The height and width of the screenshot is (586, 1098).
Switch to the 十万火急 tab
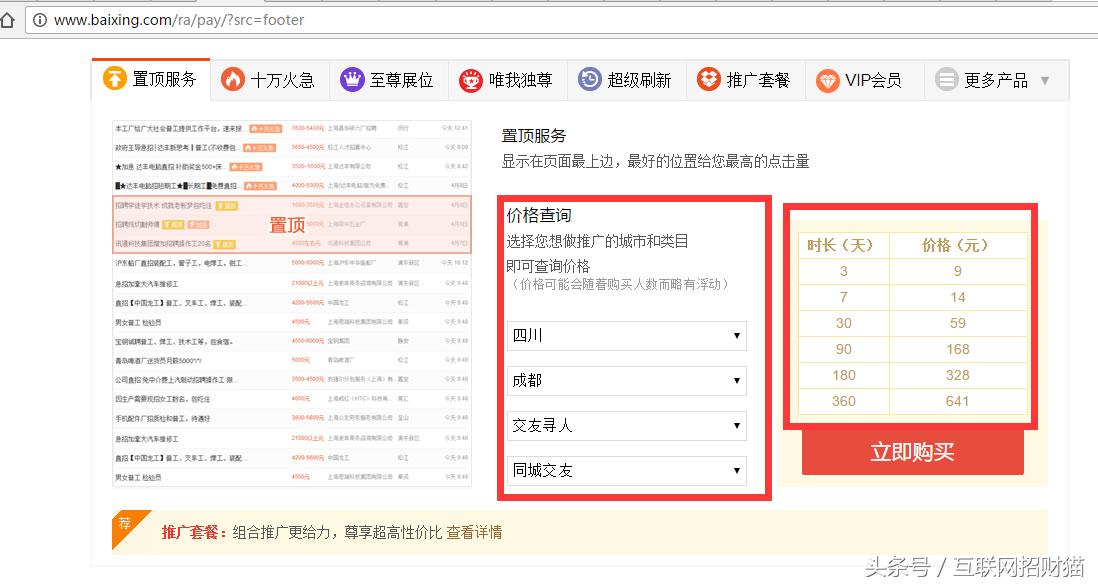(x=270, y=80)
